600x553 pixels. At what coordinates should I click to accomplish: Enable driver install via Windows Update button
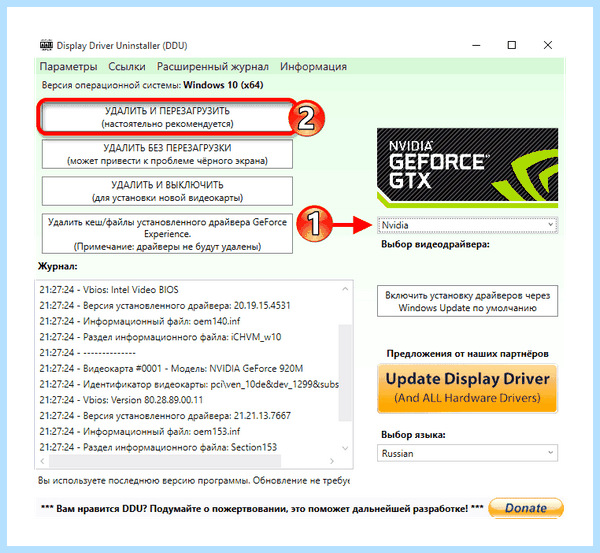(x=467, y=301)
